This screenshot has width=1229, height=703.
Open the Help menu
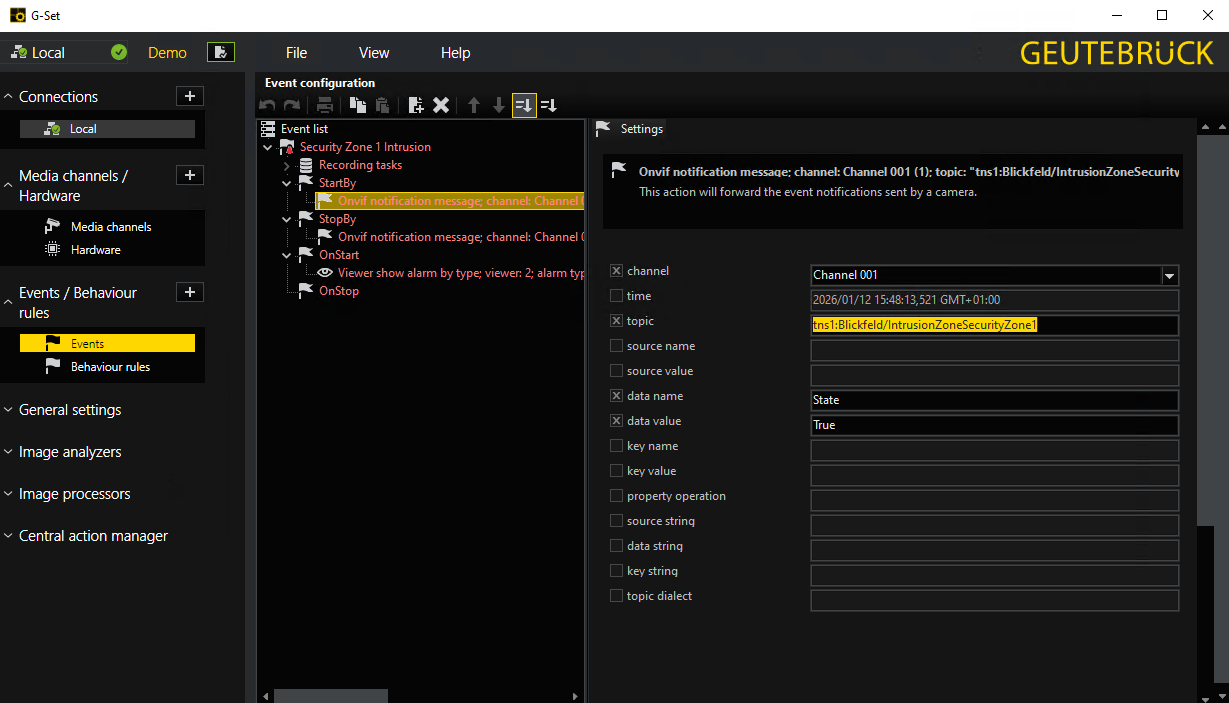[x=455, y=53]
